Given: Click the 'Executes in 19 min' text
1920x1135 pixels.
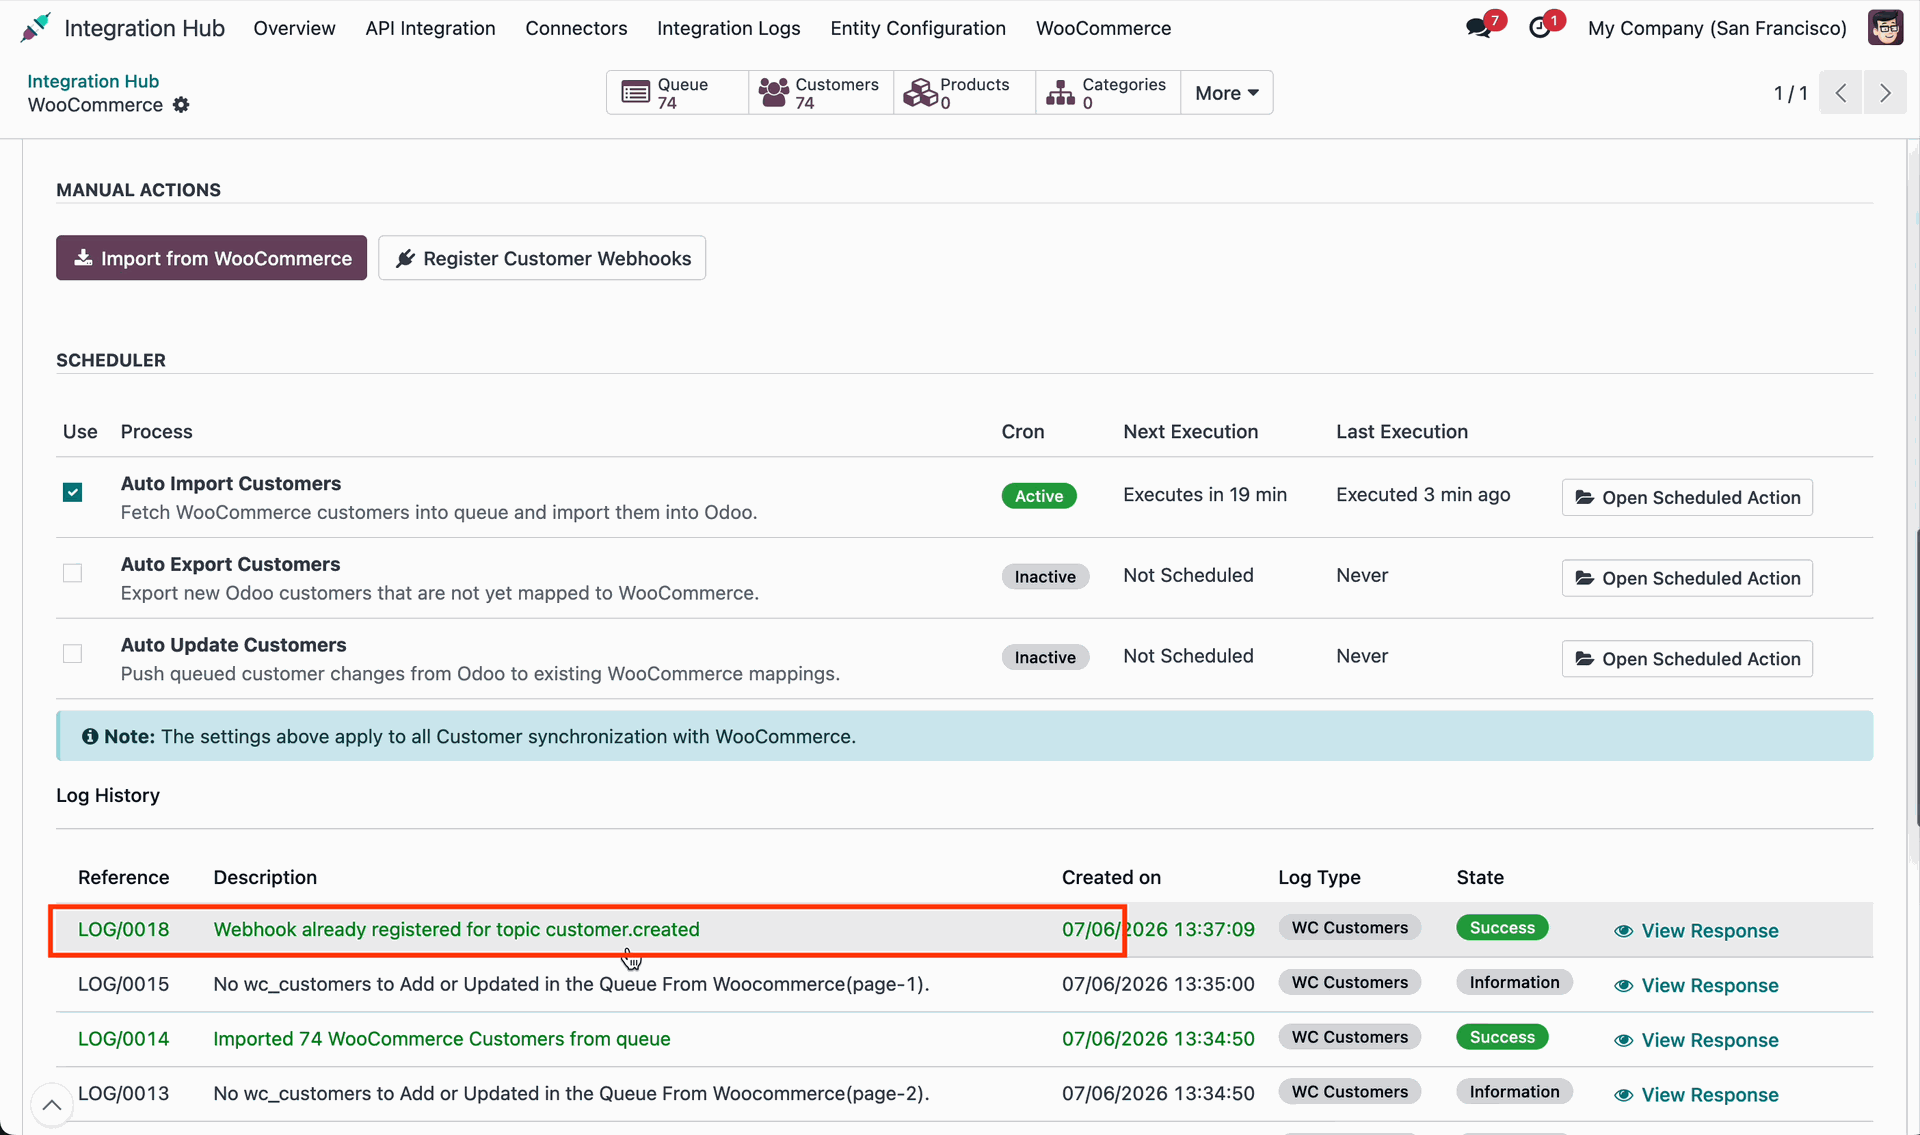Looking at the screenshot, I should pos(1205,495).
